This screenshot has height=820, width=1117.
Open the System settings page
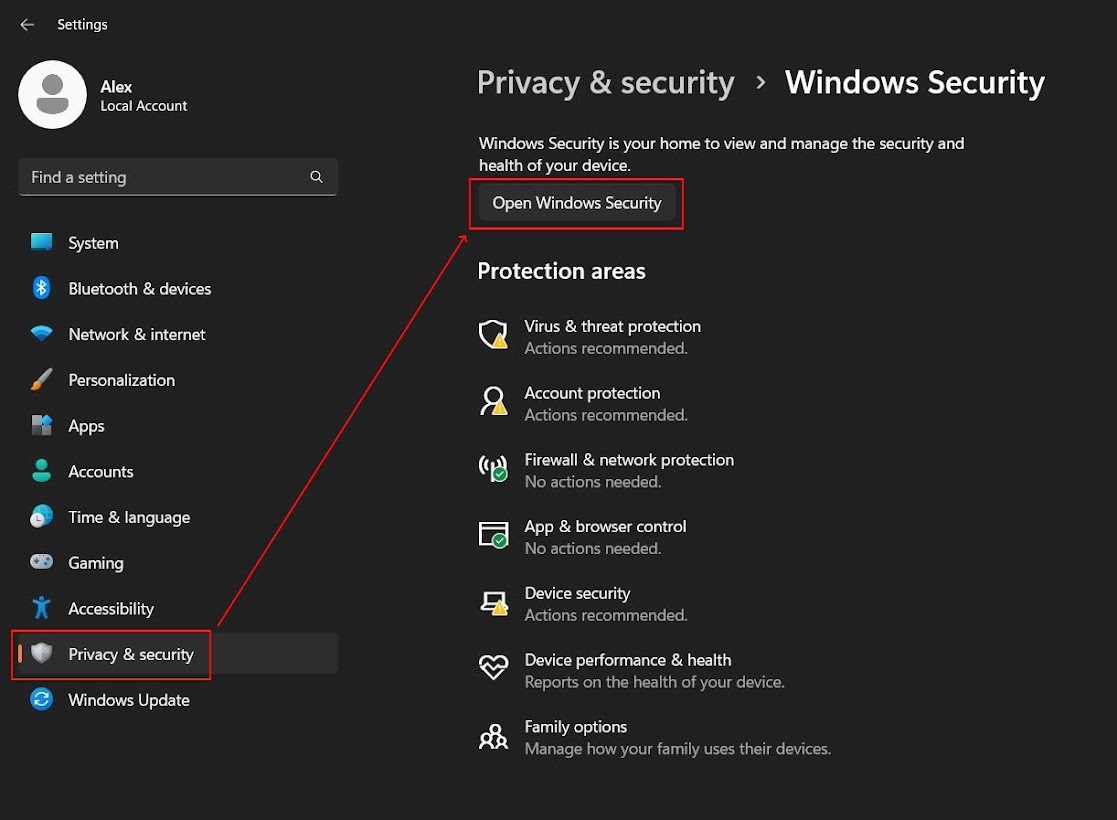tap(93, 243)
